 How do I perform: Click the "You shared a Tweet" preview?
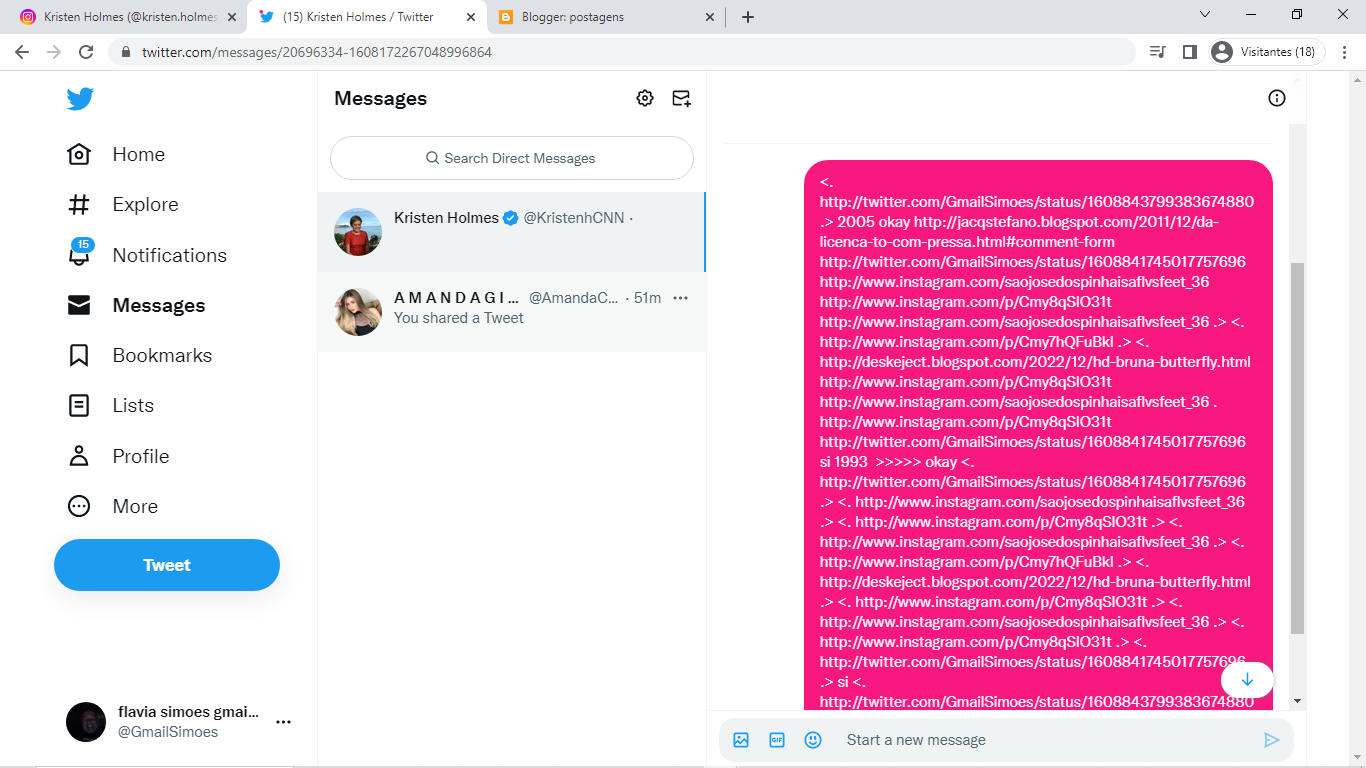click(459, 318)
